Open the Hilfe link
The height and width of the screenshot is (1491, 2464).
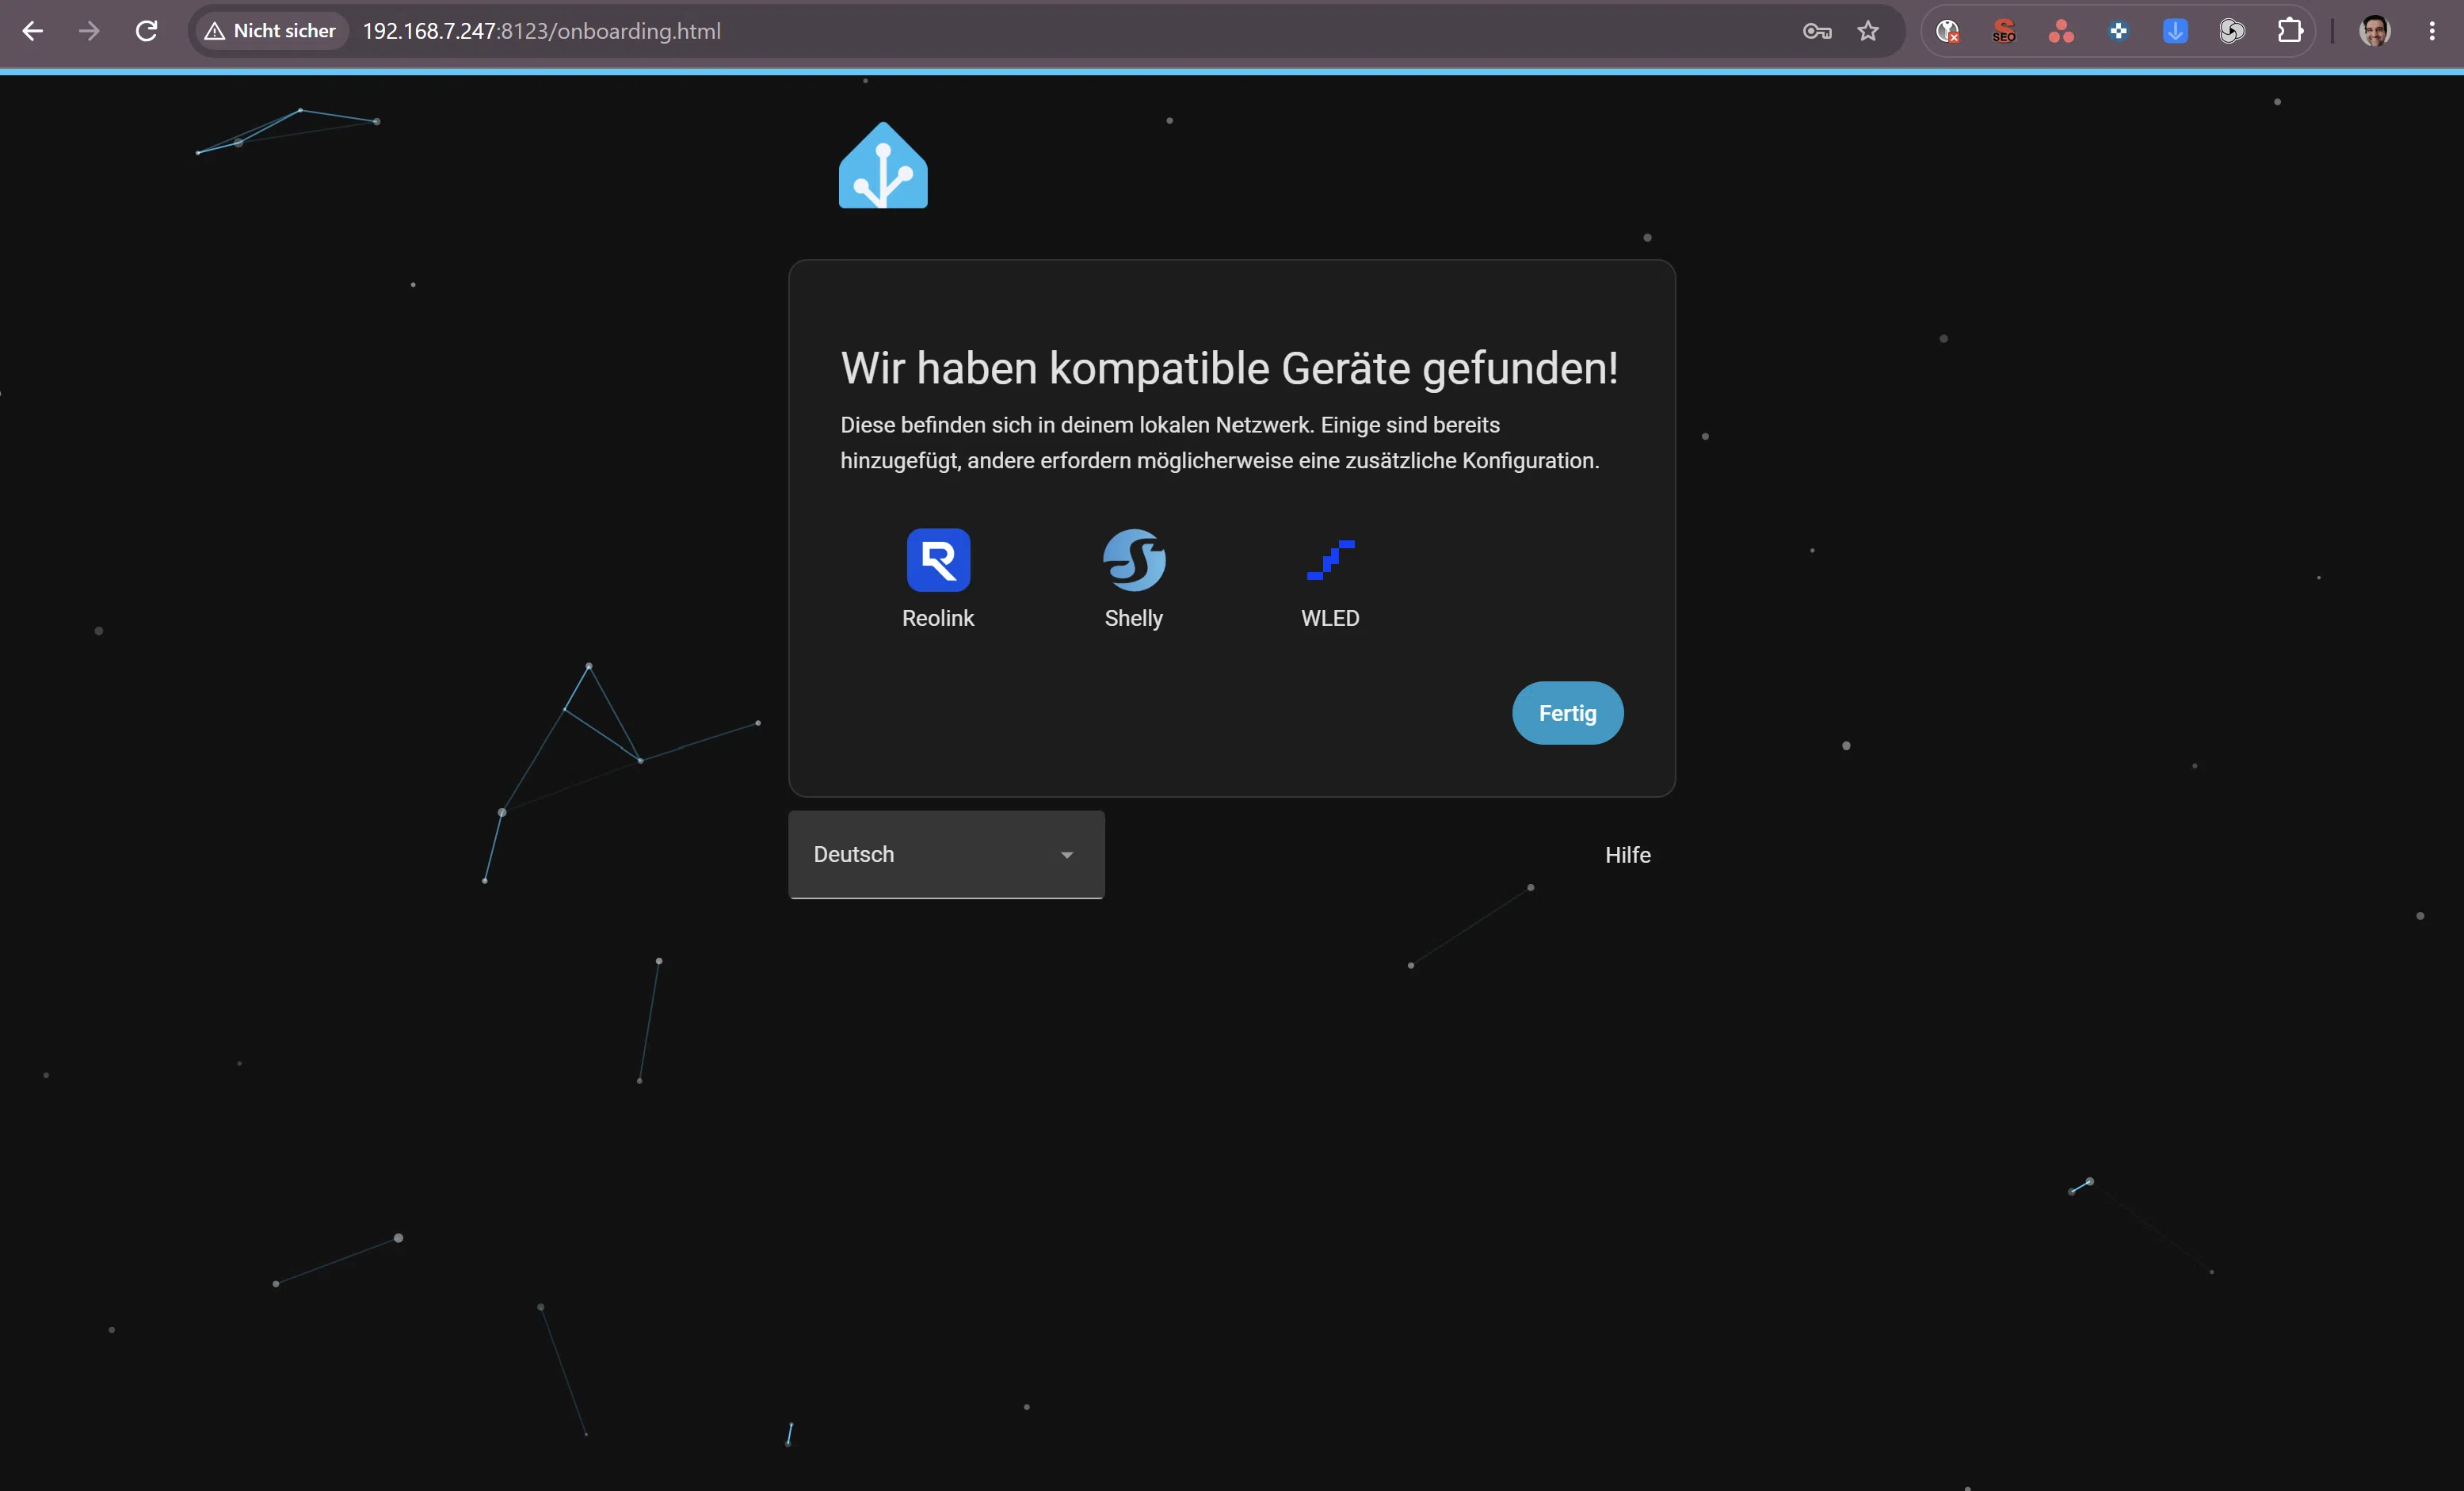[1627, 855]
